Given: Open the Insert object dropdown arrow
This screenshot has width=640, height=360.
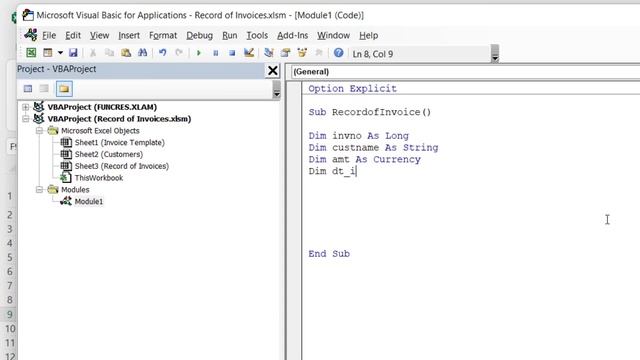Looking at the screenshot, I should tap(60, 53).
